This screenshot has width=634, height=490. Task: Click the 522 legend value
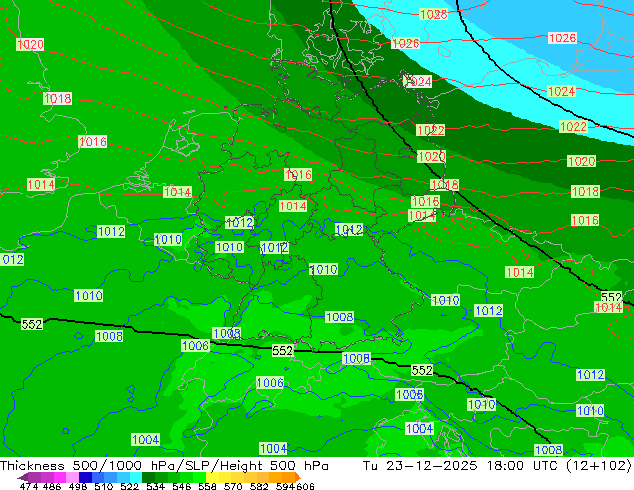tap(129, 486)
